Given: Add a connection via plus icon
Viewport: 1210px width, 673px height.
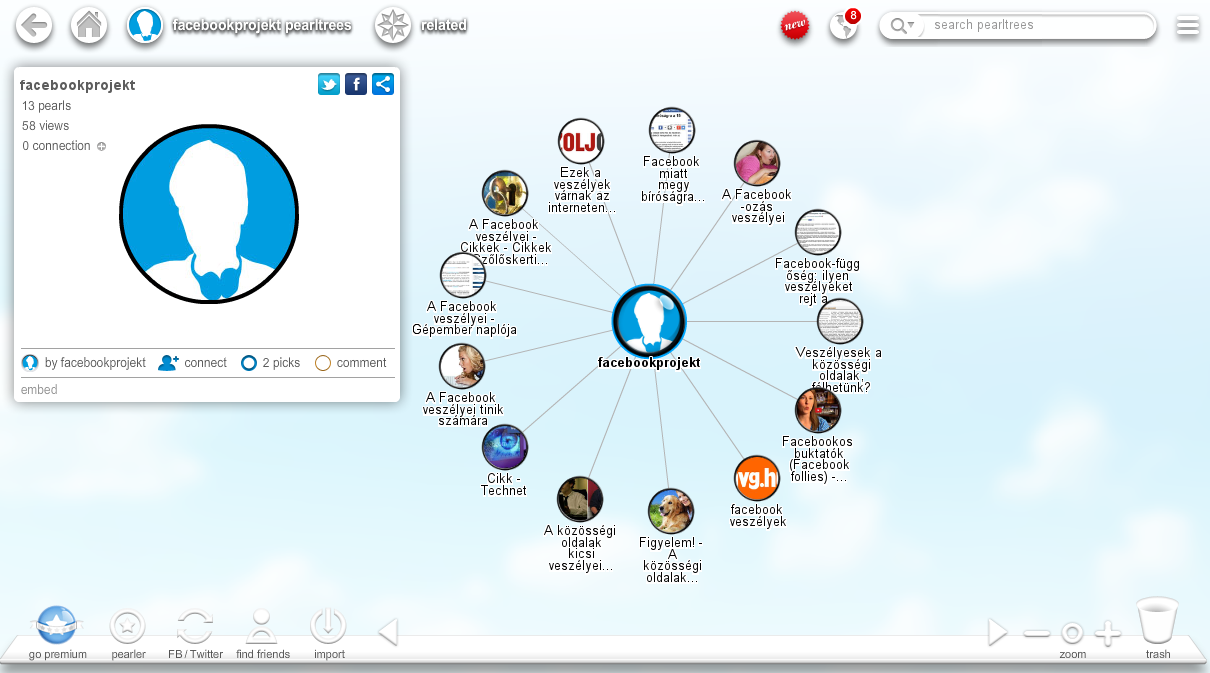Looking at the screenshot, I should (x=101, y=146).
